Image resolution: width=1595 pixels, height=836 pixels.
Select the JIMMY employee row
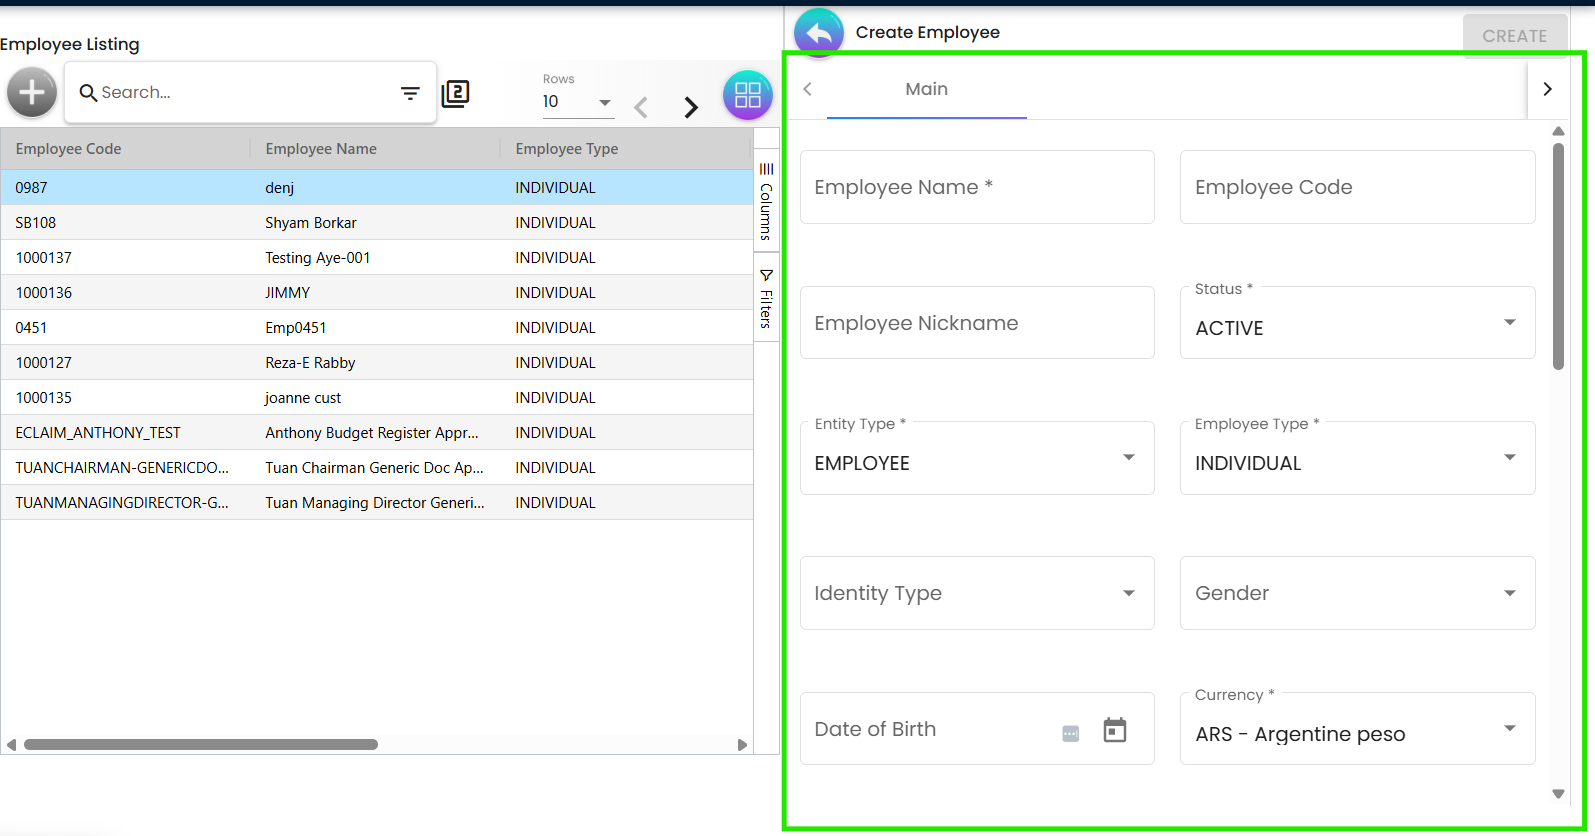point(376,293)
